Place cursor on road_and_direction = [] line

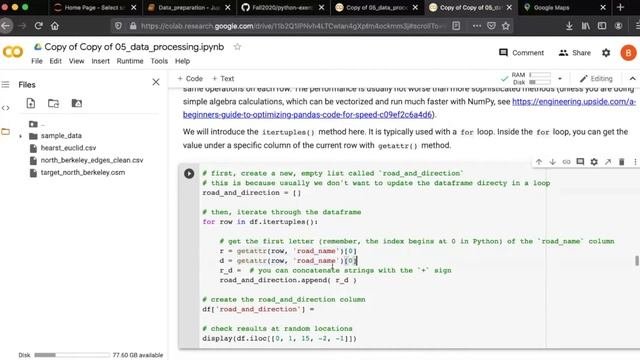coord(251,193)
